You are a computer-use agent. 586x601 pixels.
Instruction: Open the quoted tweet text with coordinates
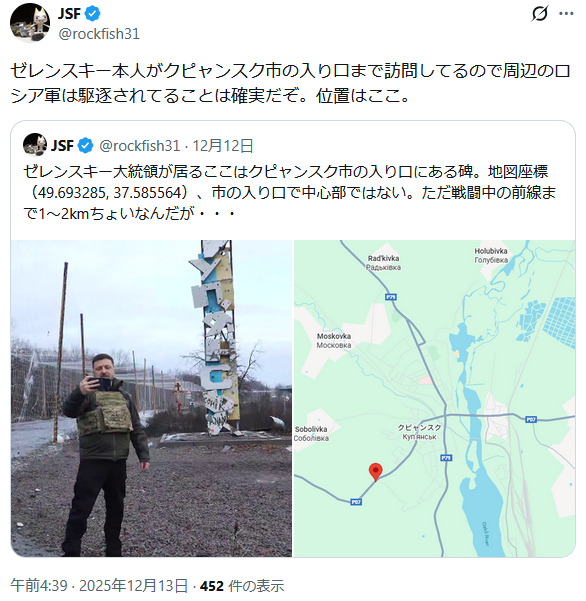(x=290, y=192)
